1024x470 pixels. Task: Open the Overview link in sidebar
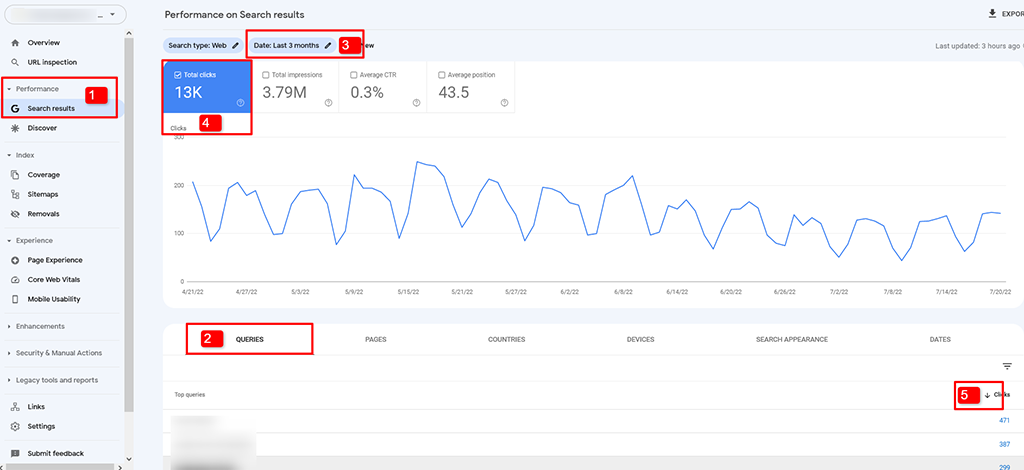click(44, 43)
